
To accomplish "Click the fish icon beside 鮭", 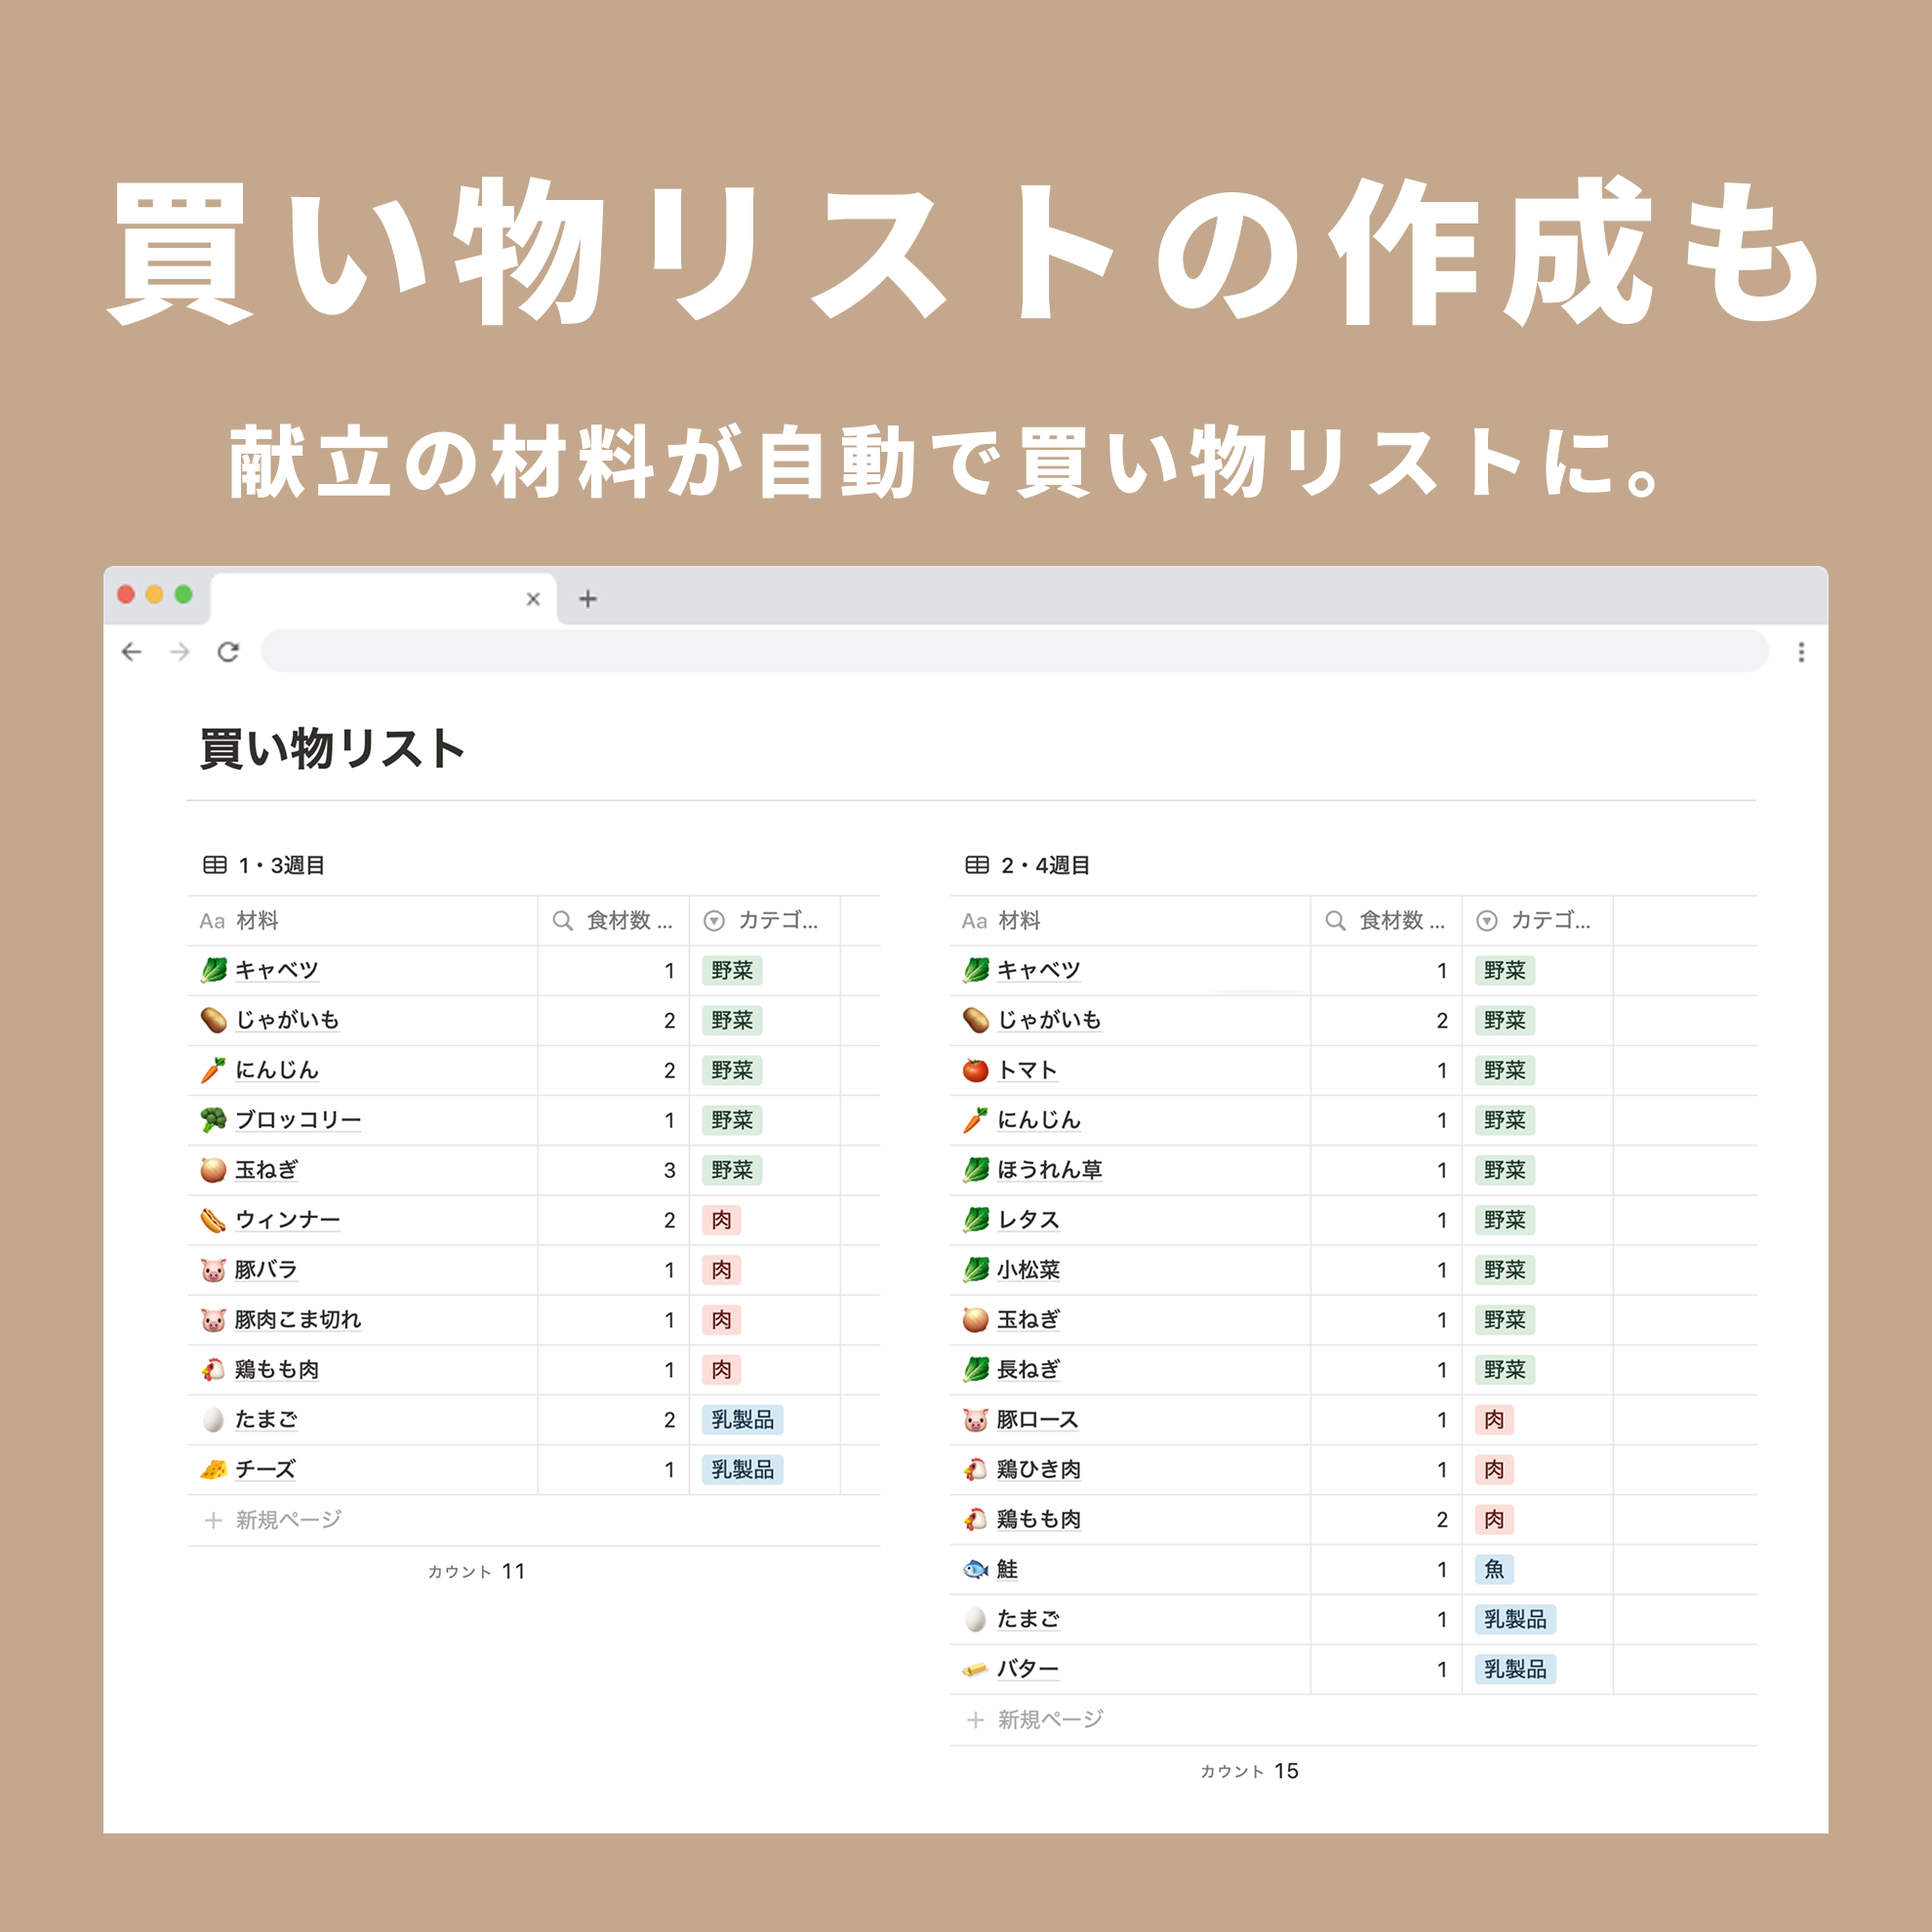I will 975,1569.
